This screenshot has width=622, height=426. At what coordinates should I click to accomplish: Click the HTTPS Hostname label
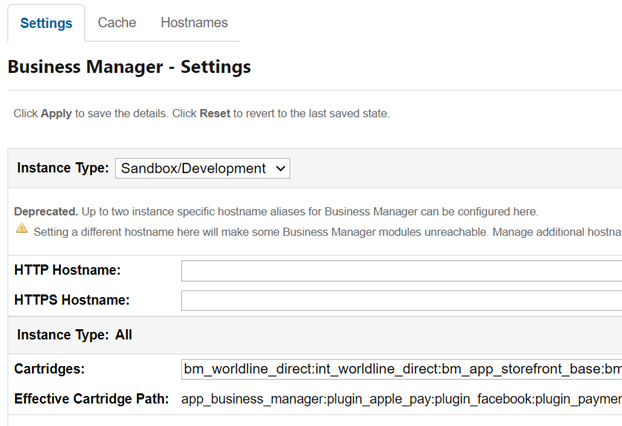pos(72,300)
